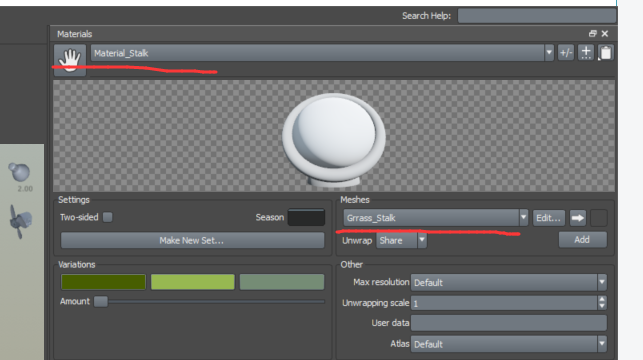Click the Unwrapping scale value field

tap(504, 303)
